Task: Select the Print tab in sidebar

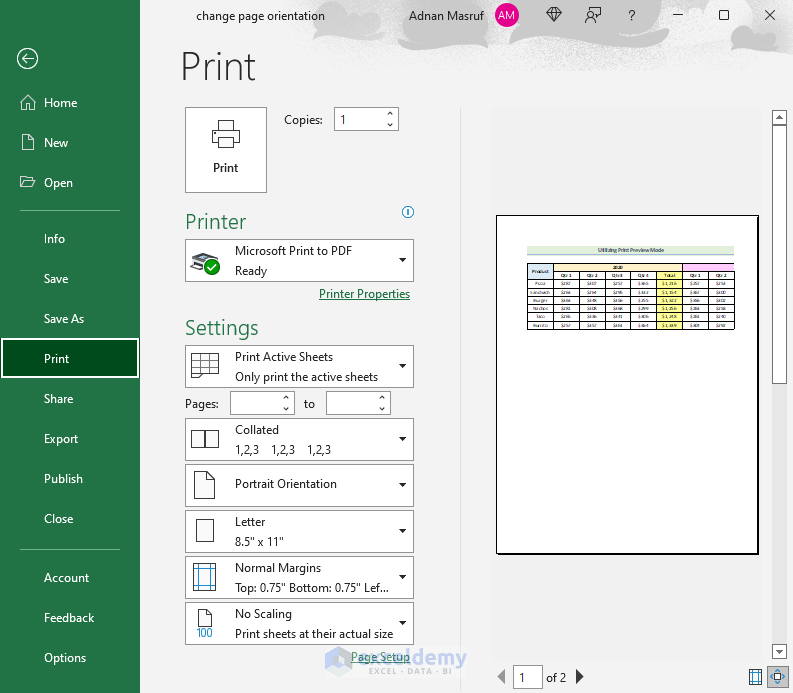Action: [70, 359]
